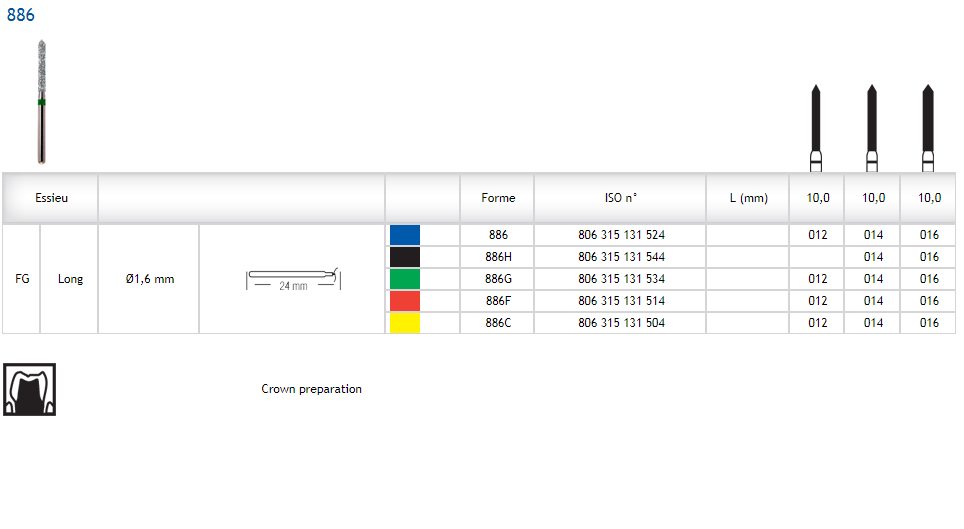Click the last bur silhouette icon

(927, 128)
